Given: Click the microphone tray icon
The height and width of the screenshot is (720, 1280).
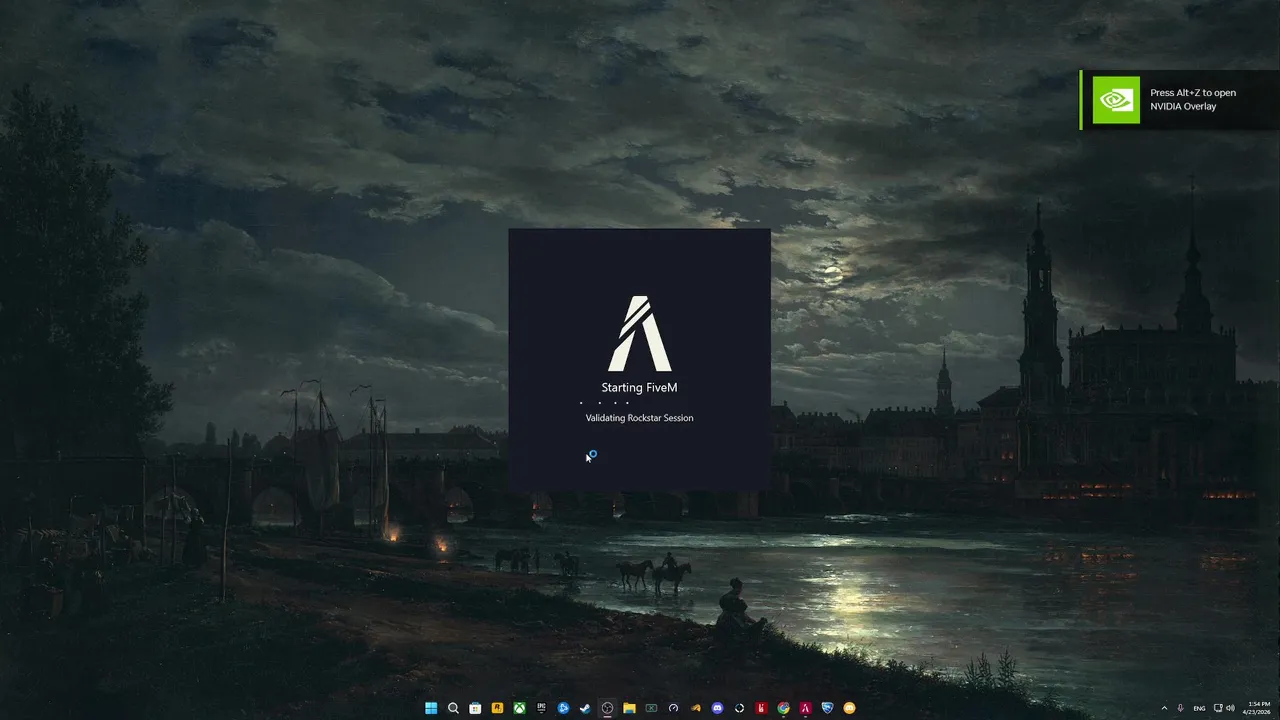Looking at the screenshot, I should (x=1181, y=708).
